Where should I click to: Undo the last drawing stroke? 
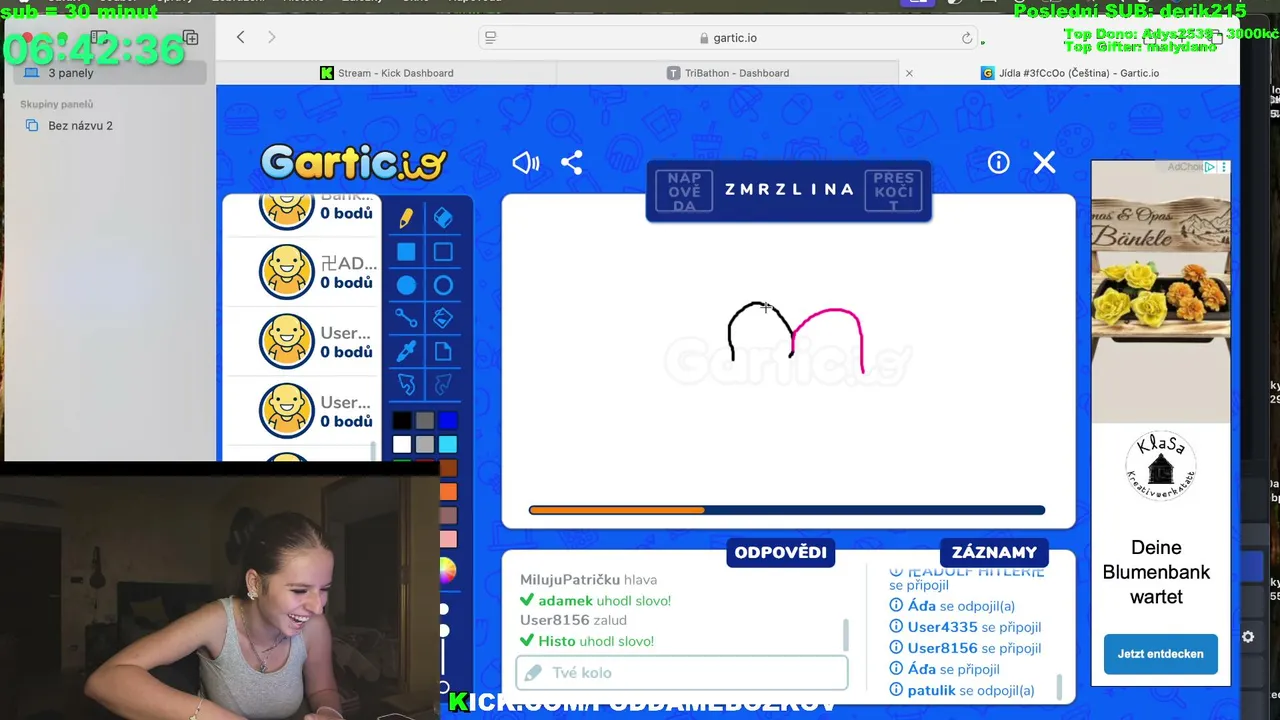coord(406,384)
